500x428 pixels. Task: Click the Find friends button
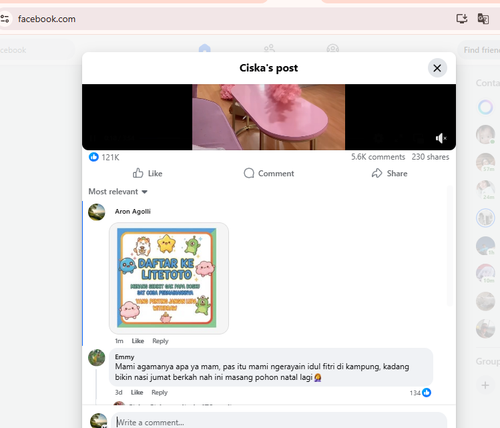coord(480,50)
